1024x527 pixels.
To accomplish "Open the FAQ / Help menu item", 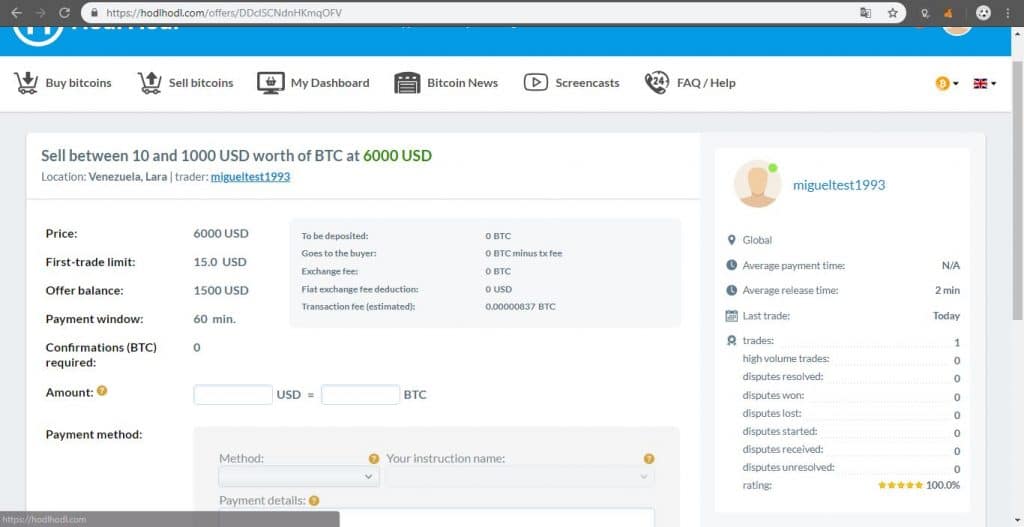I will 690,83.
